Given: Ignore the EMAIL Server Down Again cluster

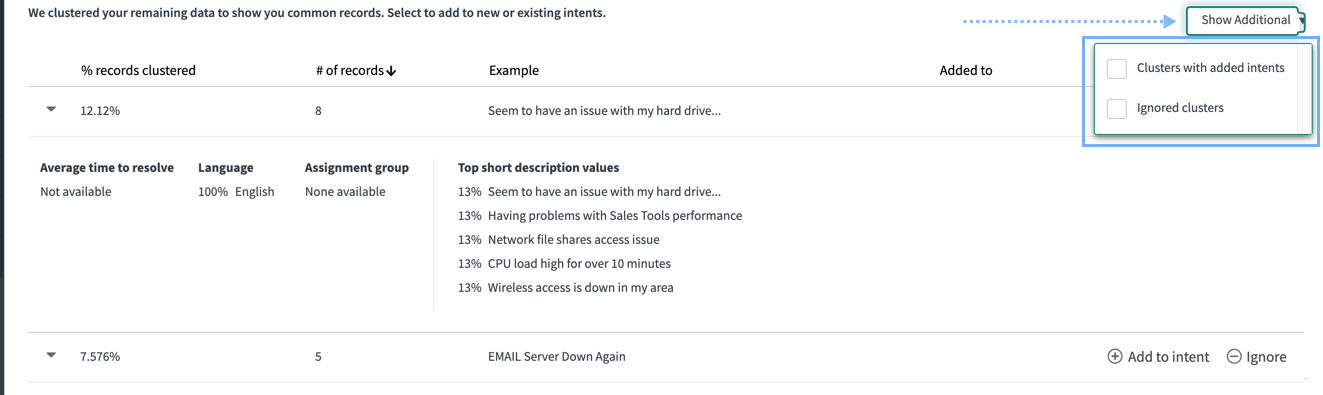Looking at the screenshot, I should pyautogui.click(x=1256, y=357).
